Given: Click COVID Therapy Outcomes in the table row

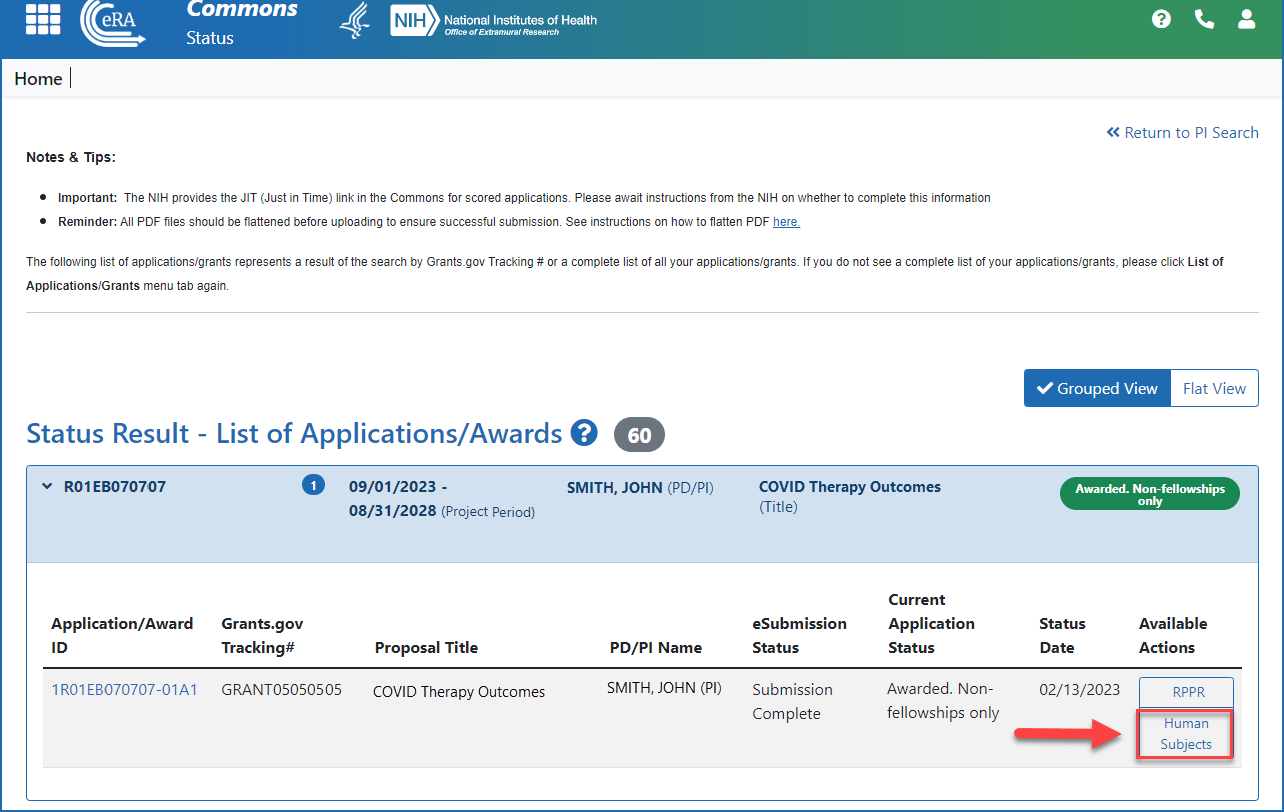Looking at the screenshot, I should click(459, 691).
